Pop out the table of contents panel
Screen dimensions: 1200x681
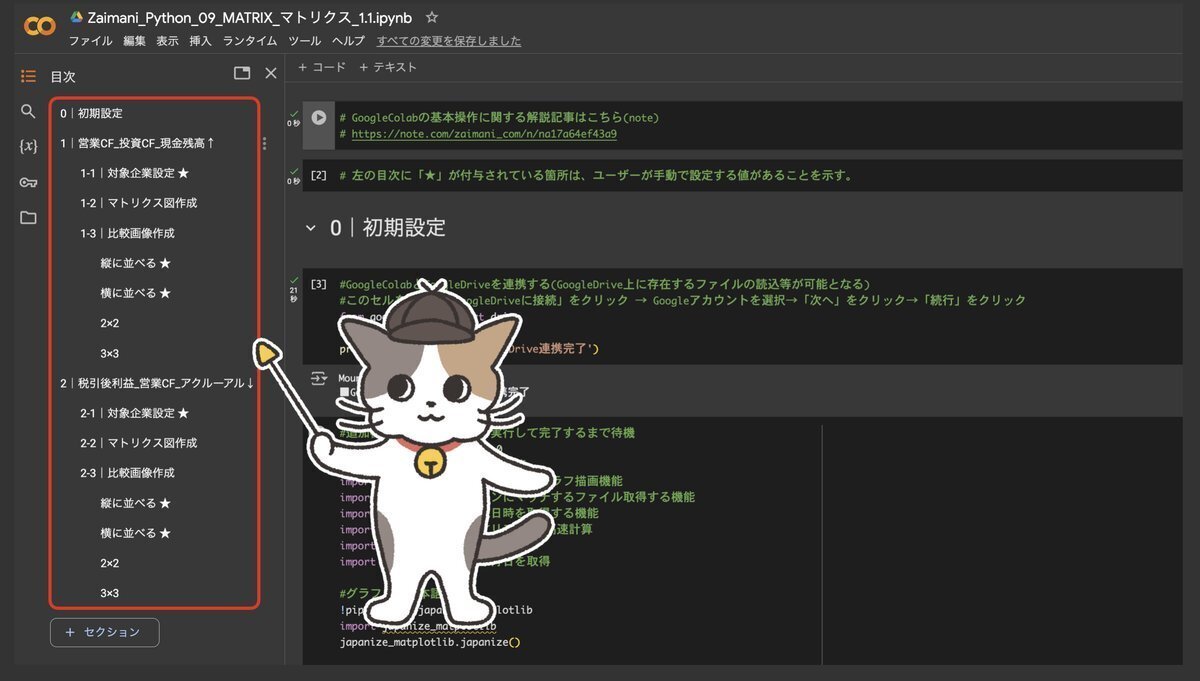pos(242,73)
